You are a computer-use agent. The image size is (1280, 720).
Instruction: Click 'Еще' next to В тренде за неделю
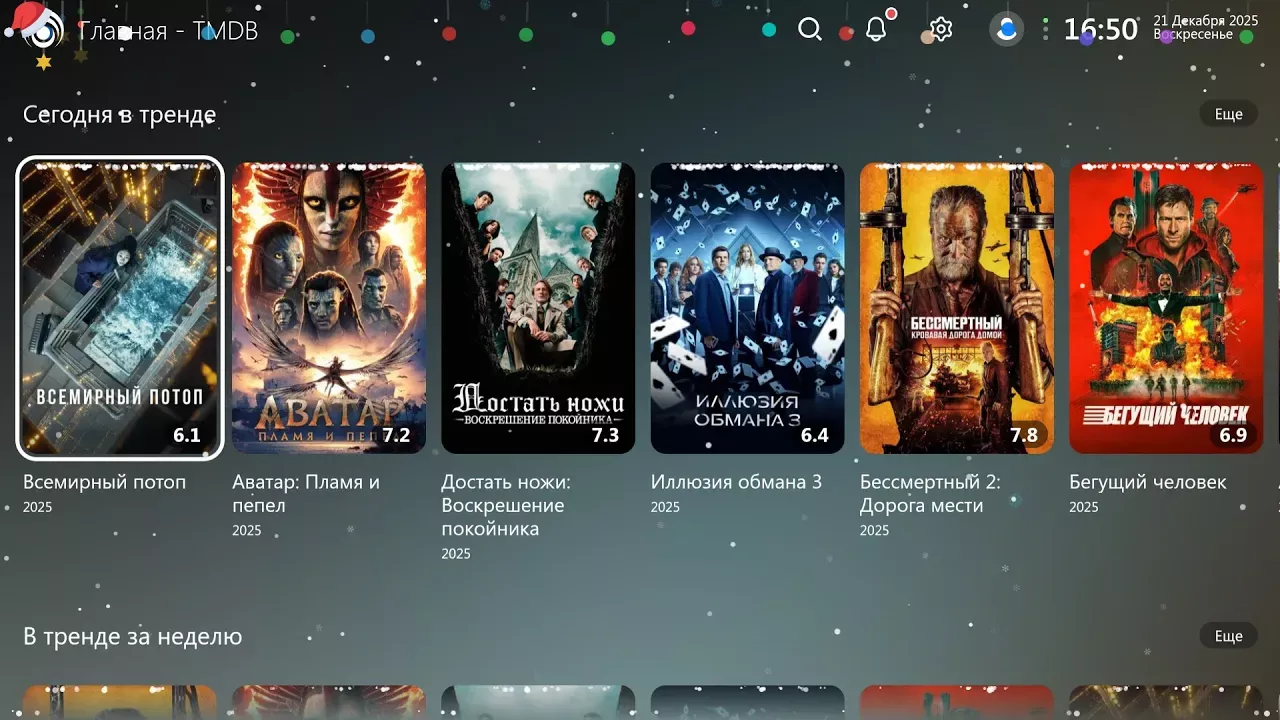[1228, 636]
